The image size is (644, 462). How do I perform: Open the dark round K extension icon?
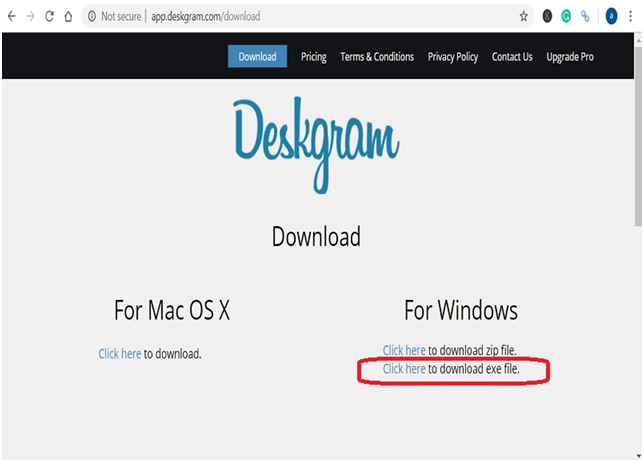click(x=547, y=16)
